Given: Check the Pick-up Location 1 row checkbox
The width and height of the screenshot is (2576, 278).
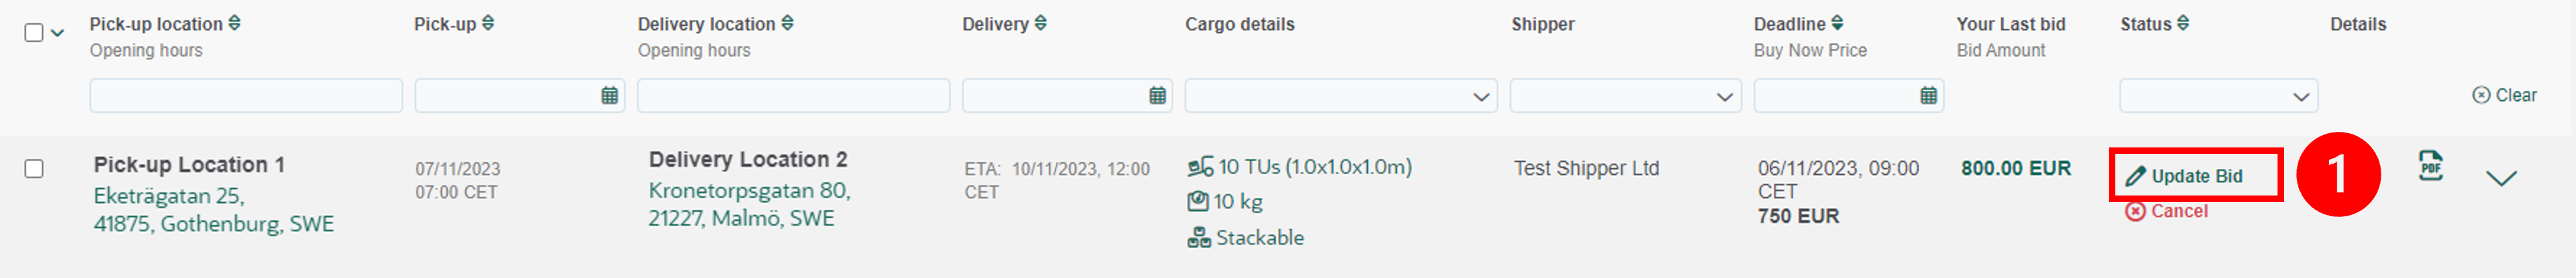Looking at the screenshot, I should (x=34, y=168).
